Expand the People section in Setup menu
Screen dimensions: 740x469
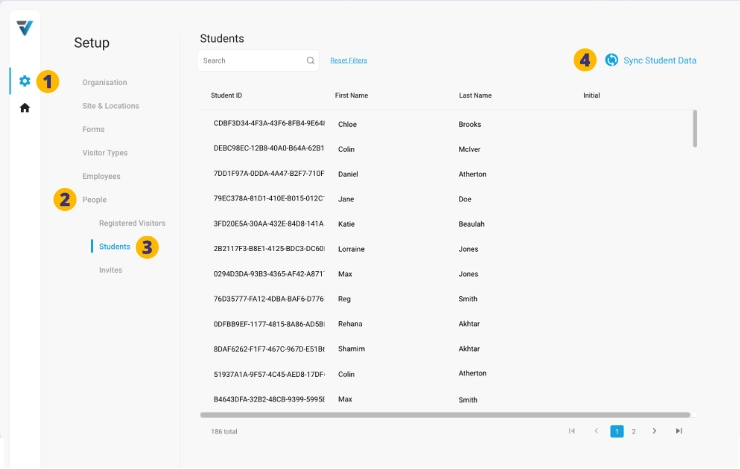(x=94, y=200)
